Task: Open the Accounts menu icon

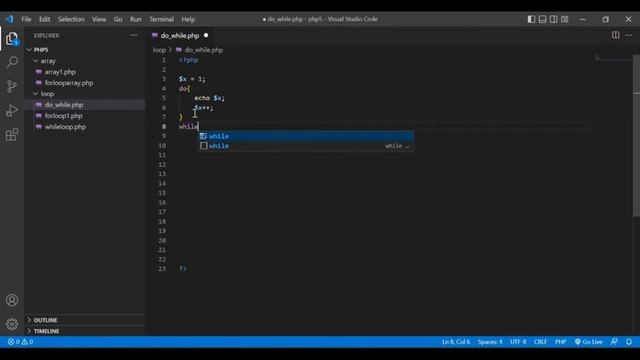Action: pos(12,300)
